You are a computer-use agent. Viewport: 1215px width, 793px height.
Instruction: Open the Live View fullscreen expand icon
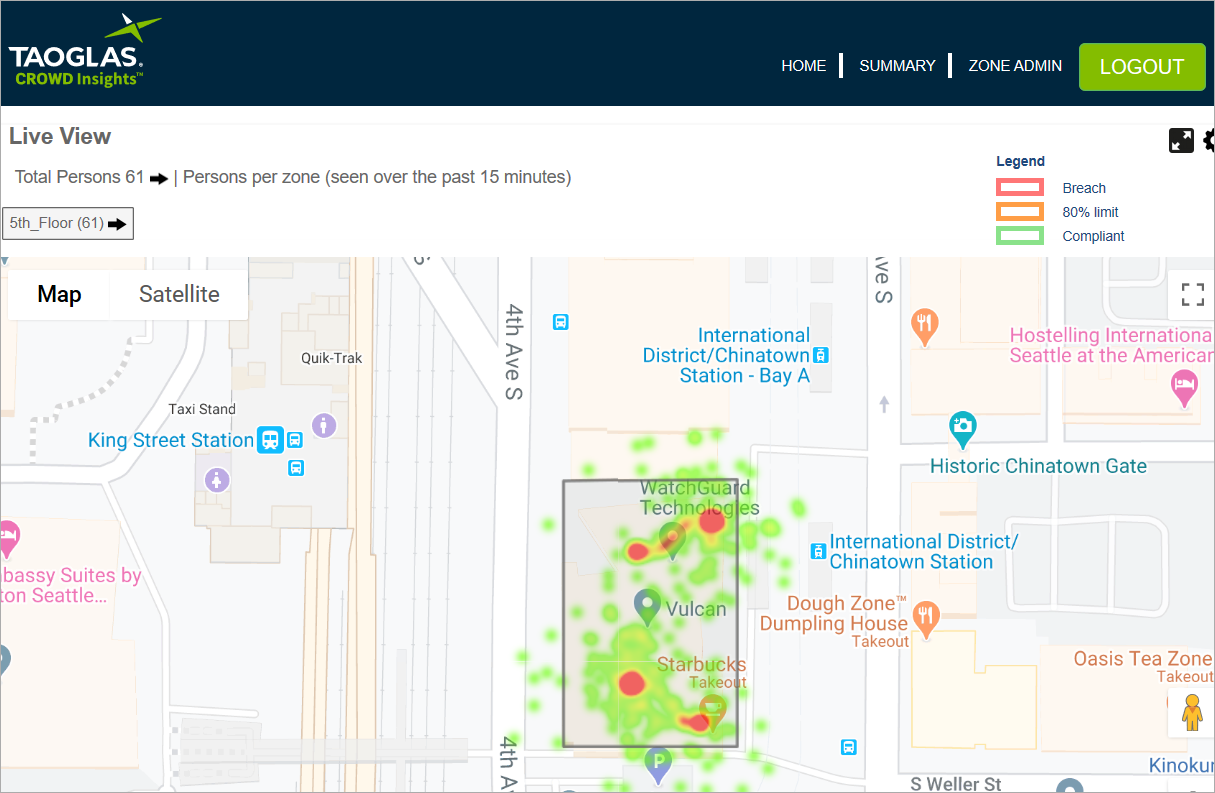(x=1181, y=141)
